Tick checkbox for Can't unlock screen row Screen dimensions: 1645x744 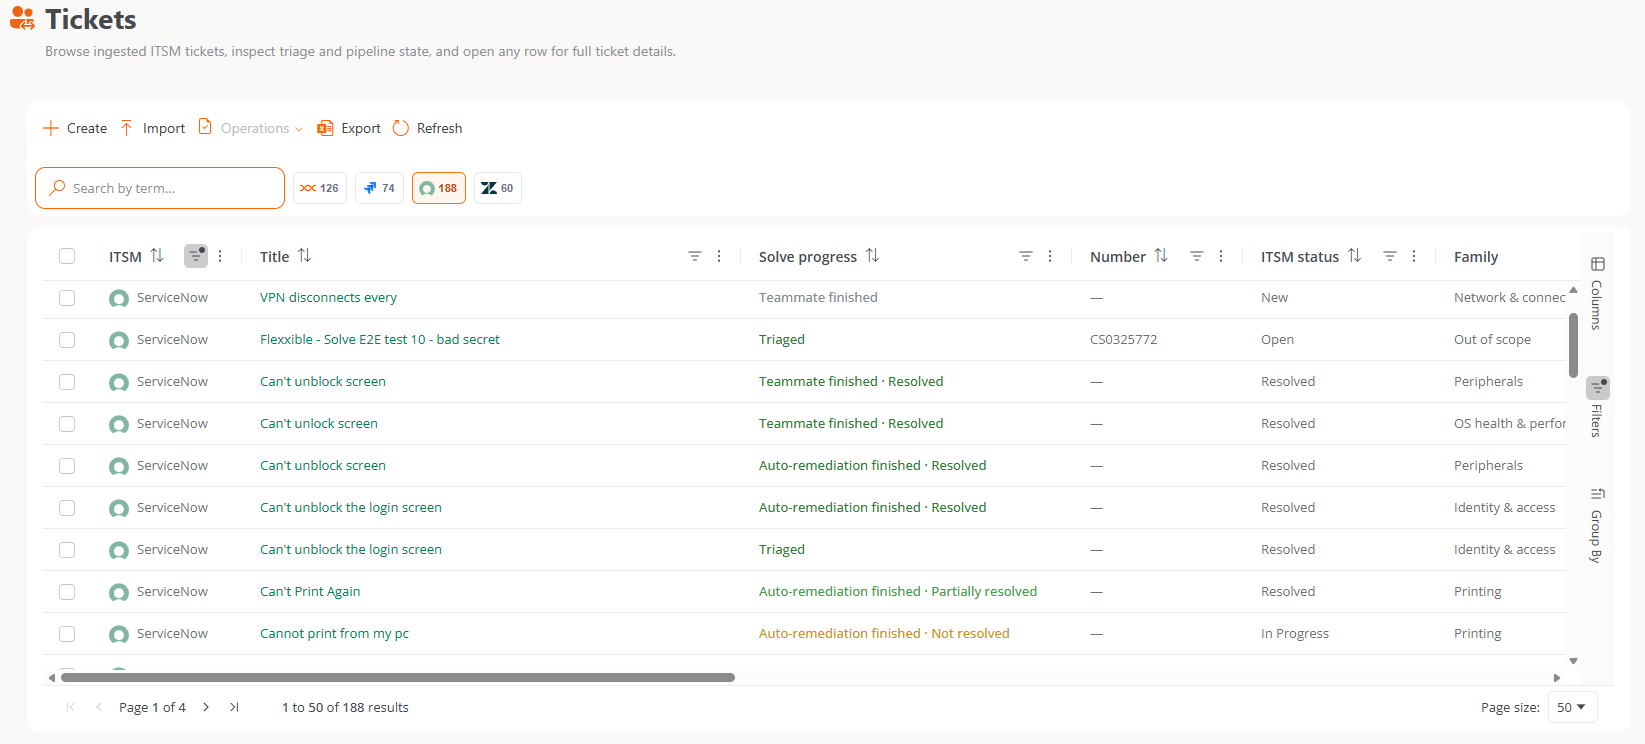[x=67, y=424]
